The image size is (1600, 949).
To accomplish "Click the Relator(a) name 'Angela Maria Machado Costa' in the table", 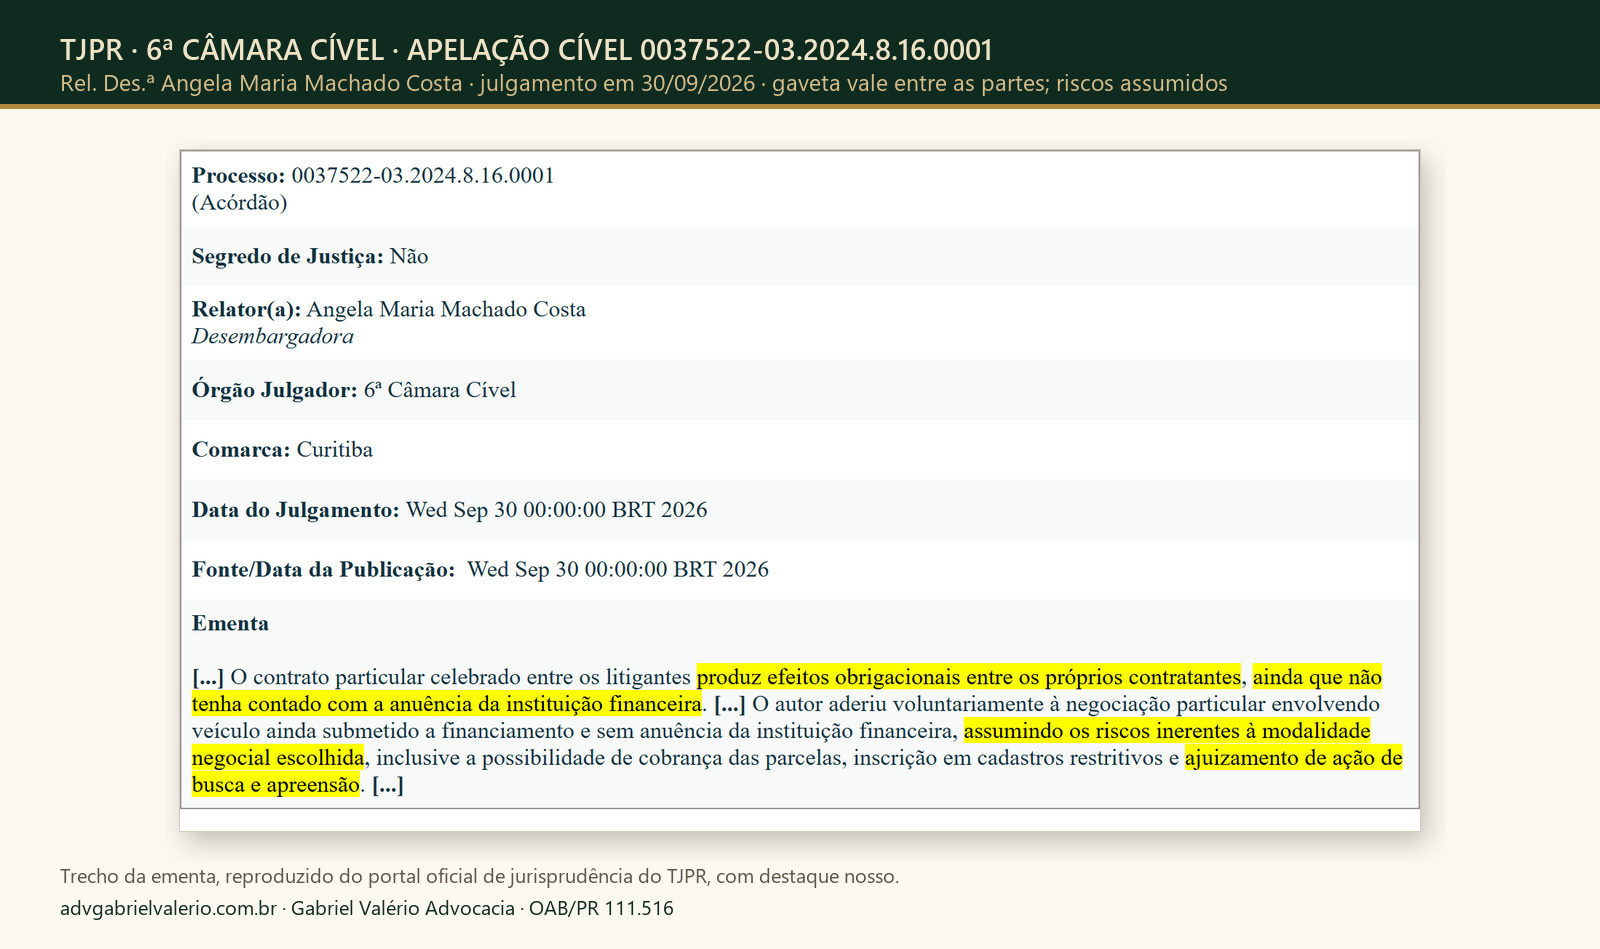I will (446, 309).
